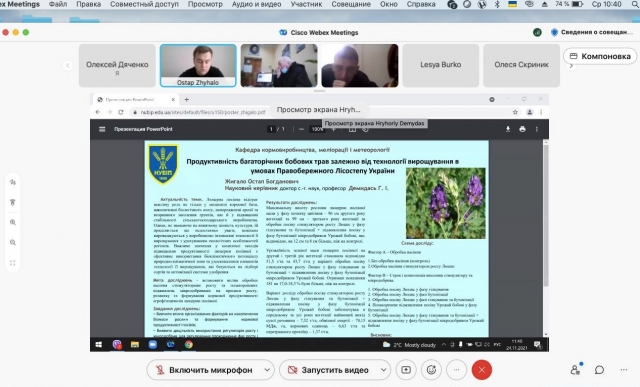The width and height of the screenshot is (640, 387).
Task: Open the chat panel icon
Action: click(599, 370)
